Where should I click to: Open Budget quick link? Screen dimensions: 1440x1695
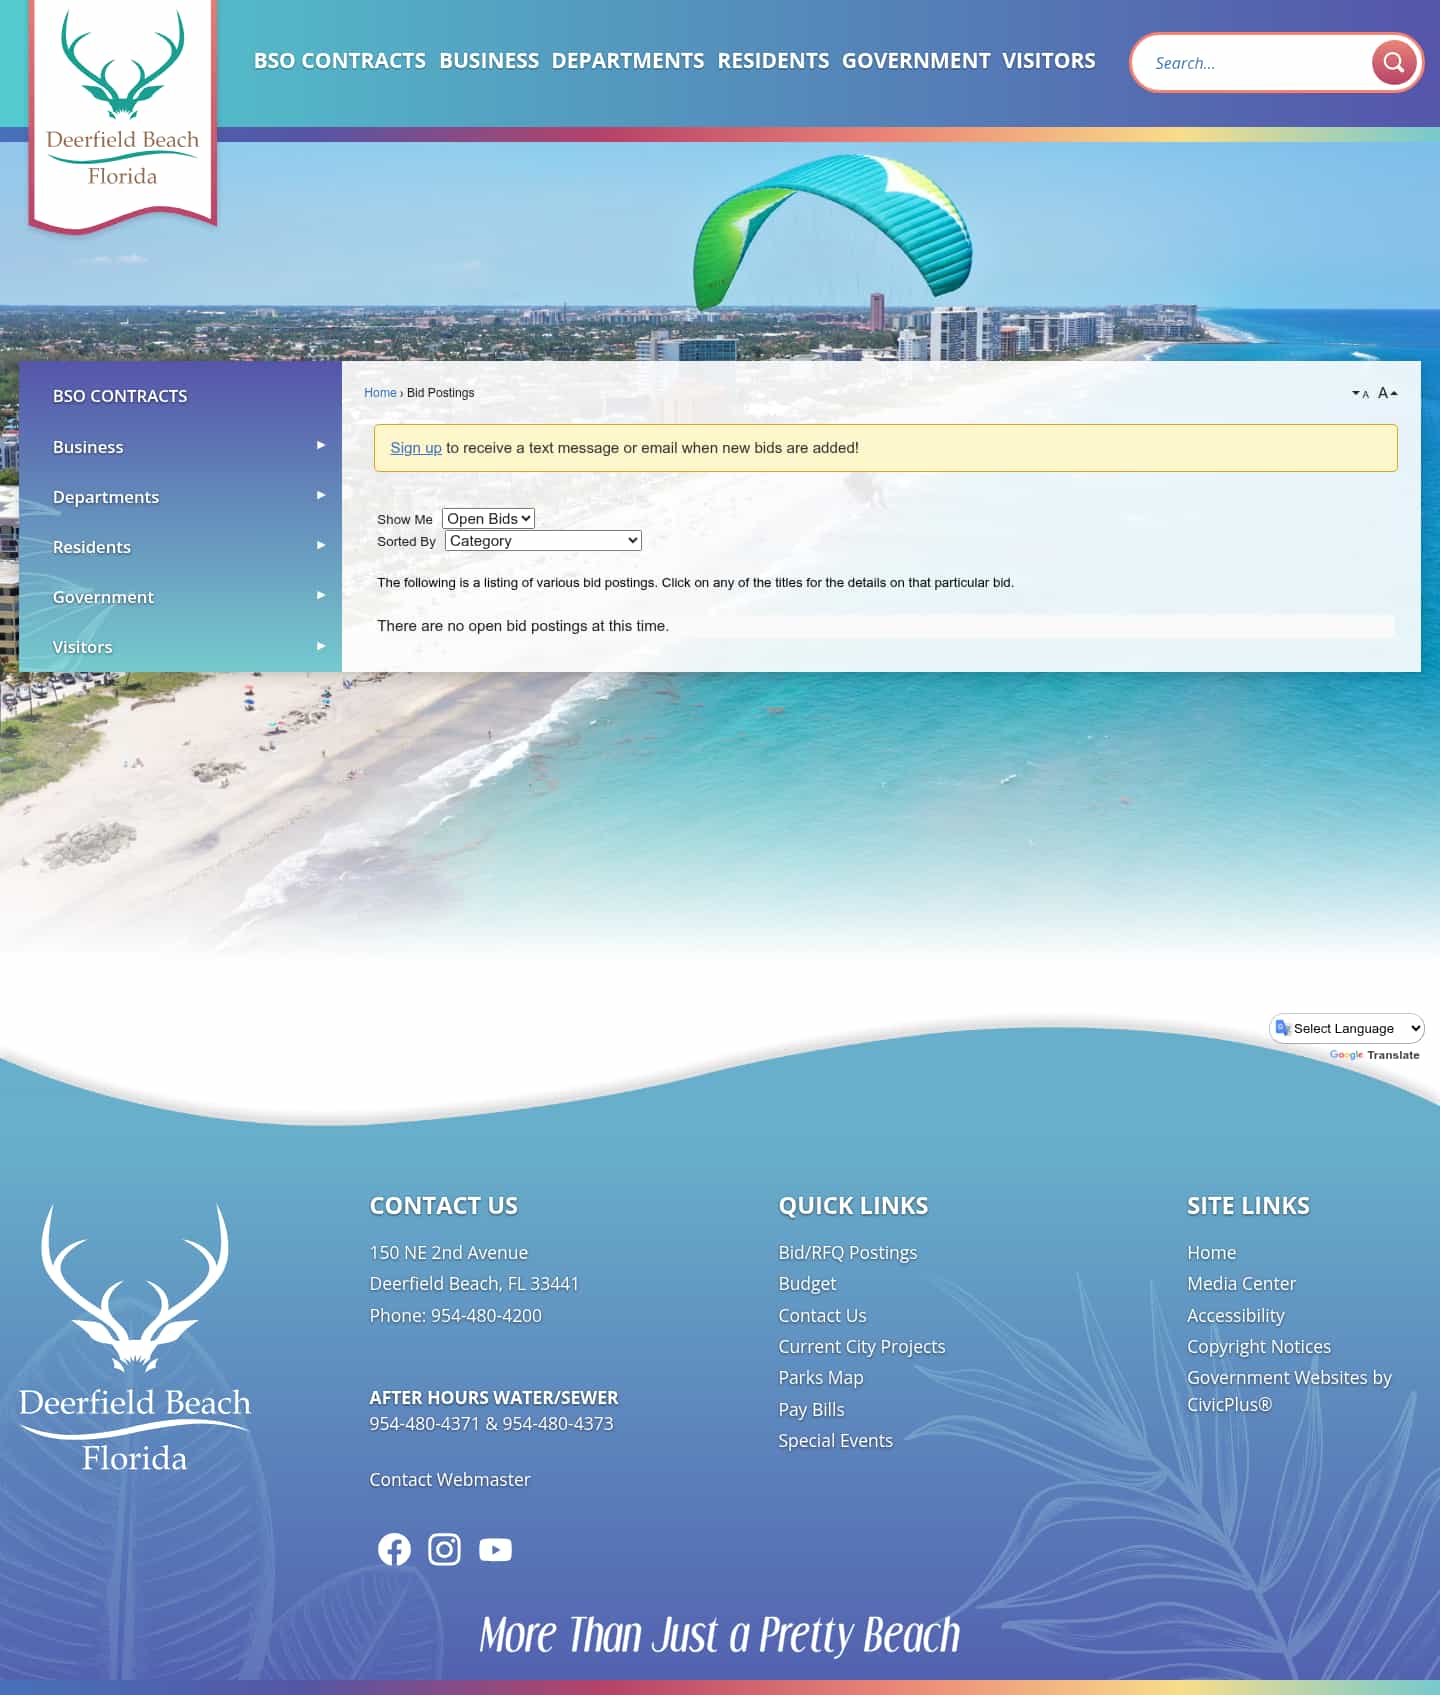pyautogui.click(x=807, y=1284)
